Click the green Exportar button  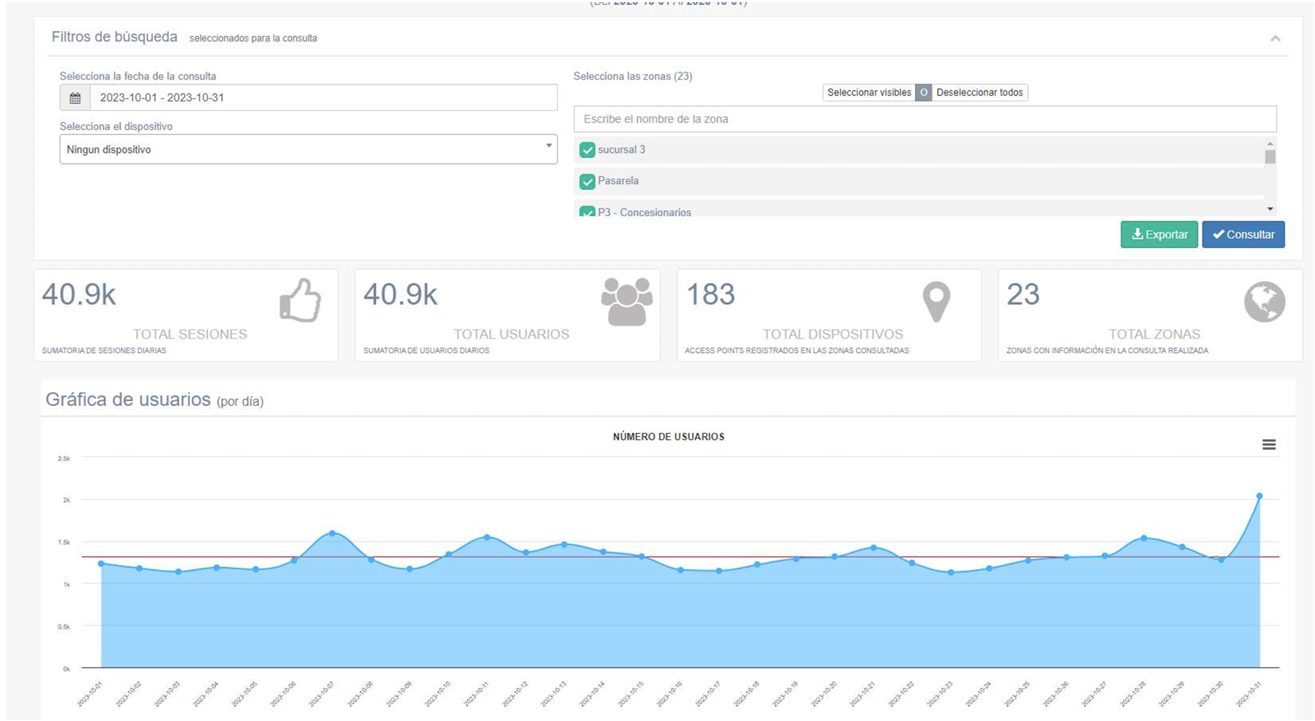(1159, 234)
